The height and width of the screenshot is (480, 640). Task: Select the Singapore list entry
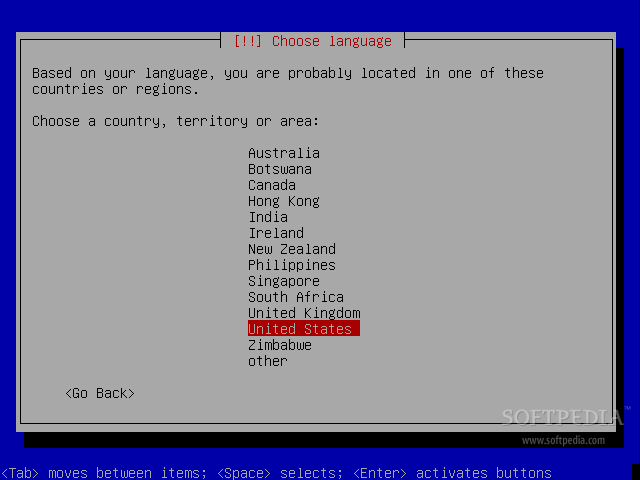[x=284, y=281]
